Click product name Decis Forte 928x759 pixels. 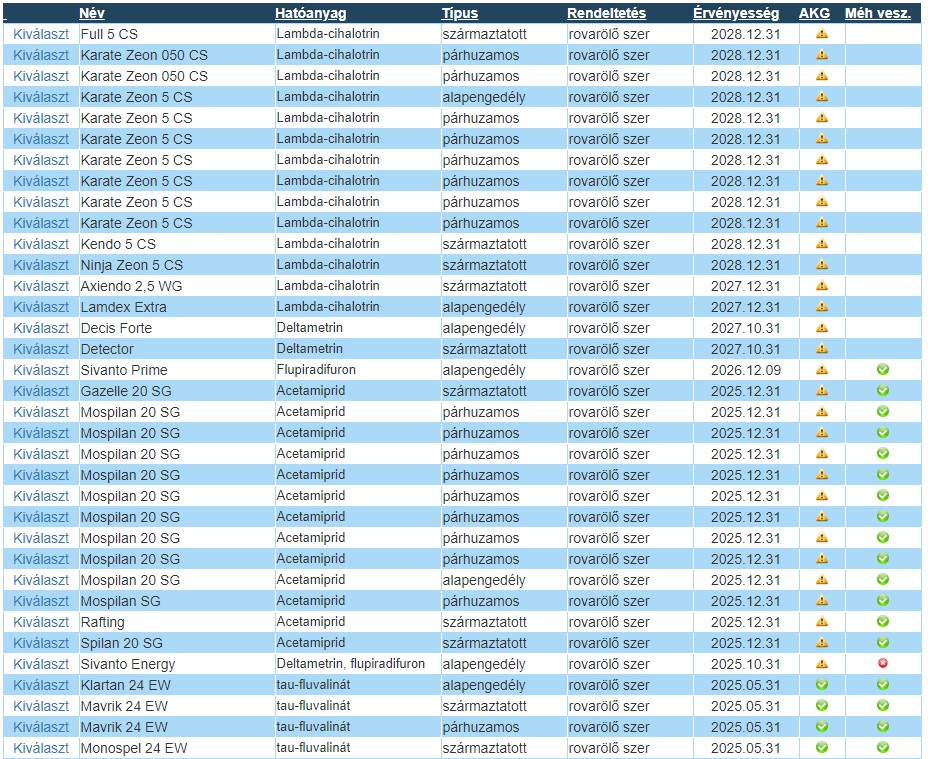pyautogui.click(x=117, y=329)
